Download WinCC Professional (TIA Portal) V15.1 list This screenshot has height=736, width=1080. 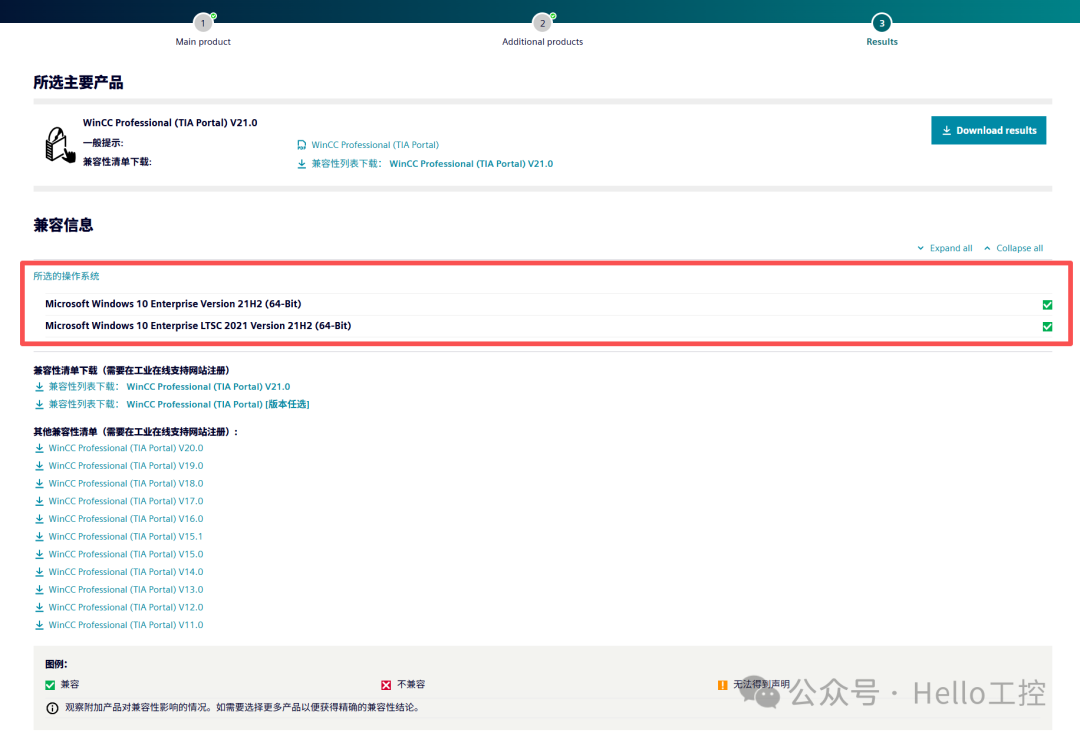point(125,536)
